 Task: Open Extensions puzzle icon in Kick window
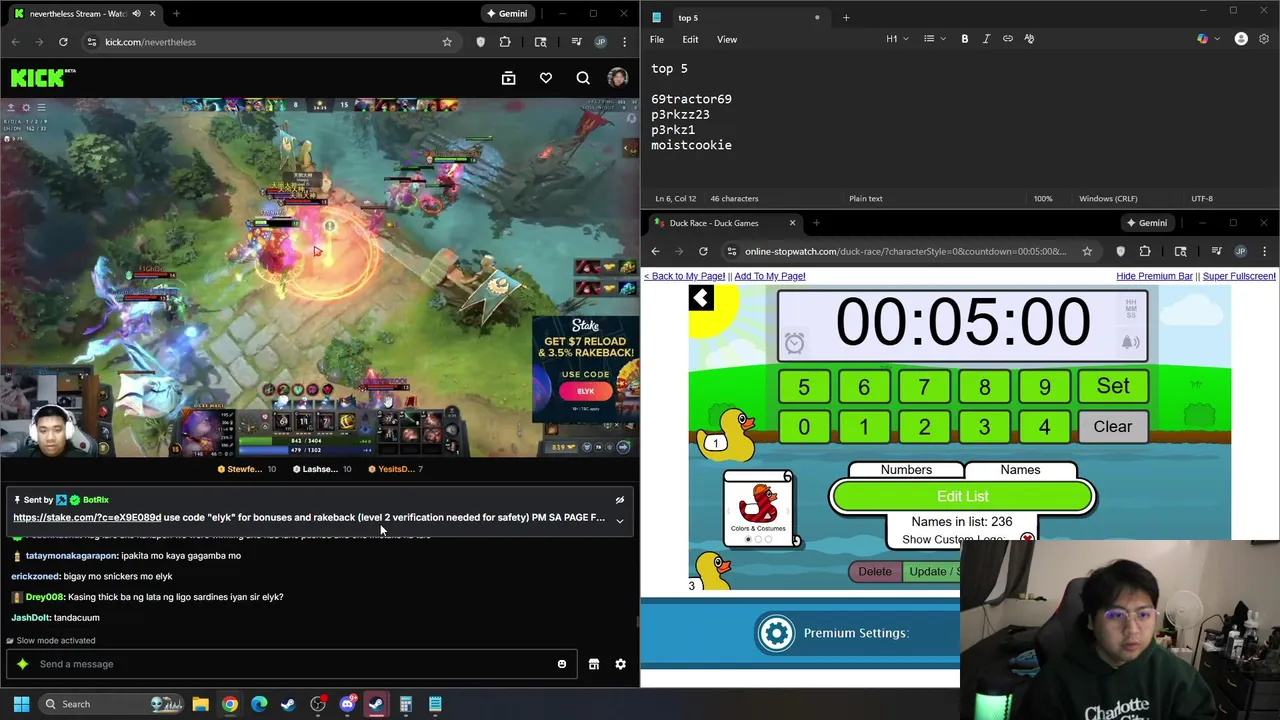[x=505, y=42]
